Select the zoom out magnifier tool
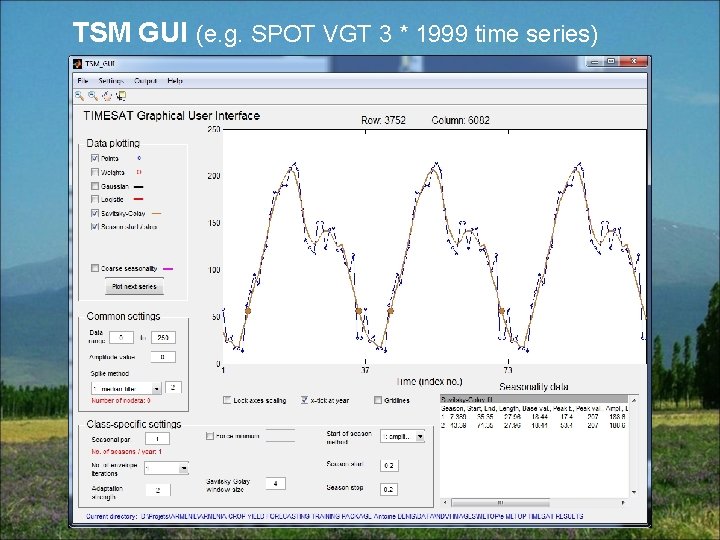Screen dimensions: 720x540 point(93,96)
